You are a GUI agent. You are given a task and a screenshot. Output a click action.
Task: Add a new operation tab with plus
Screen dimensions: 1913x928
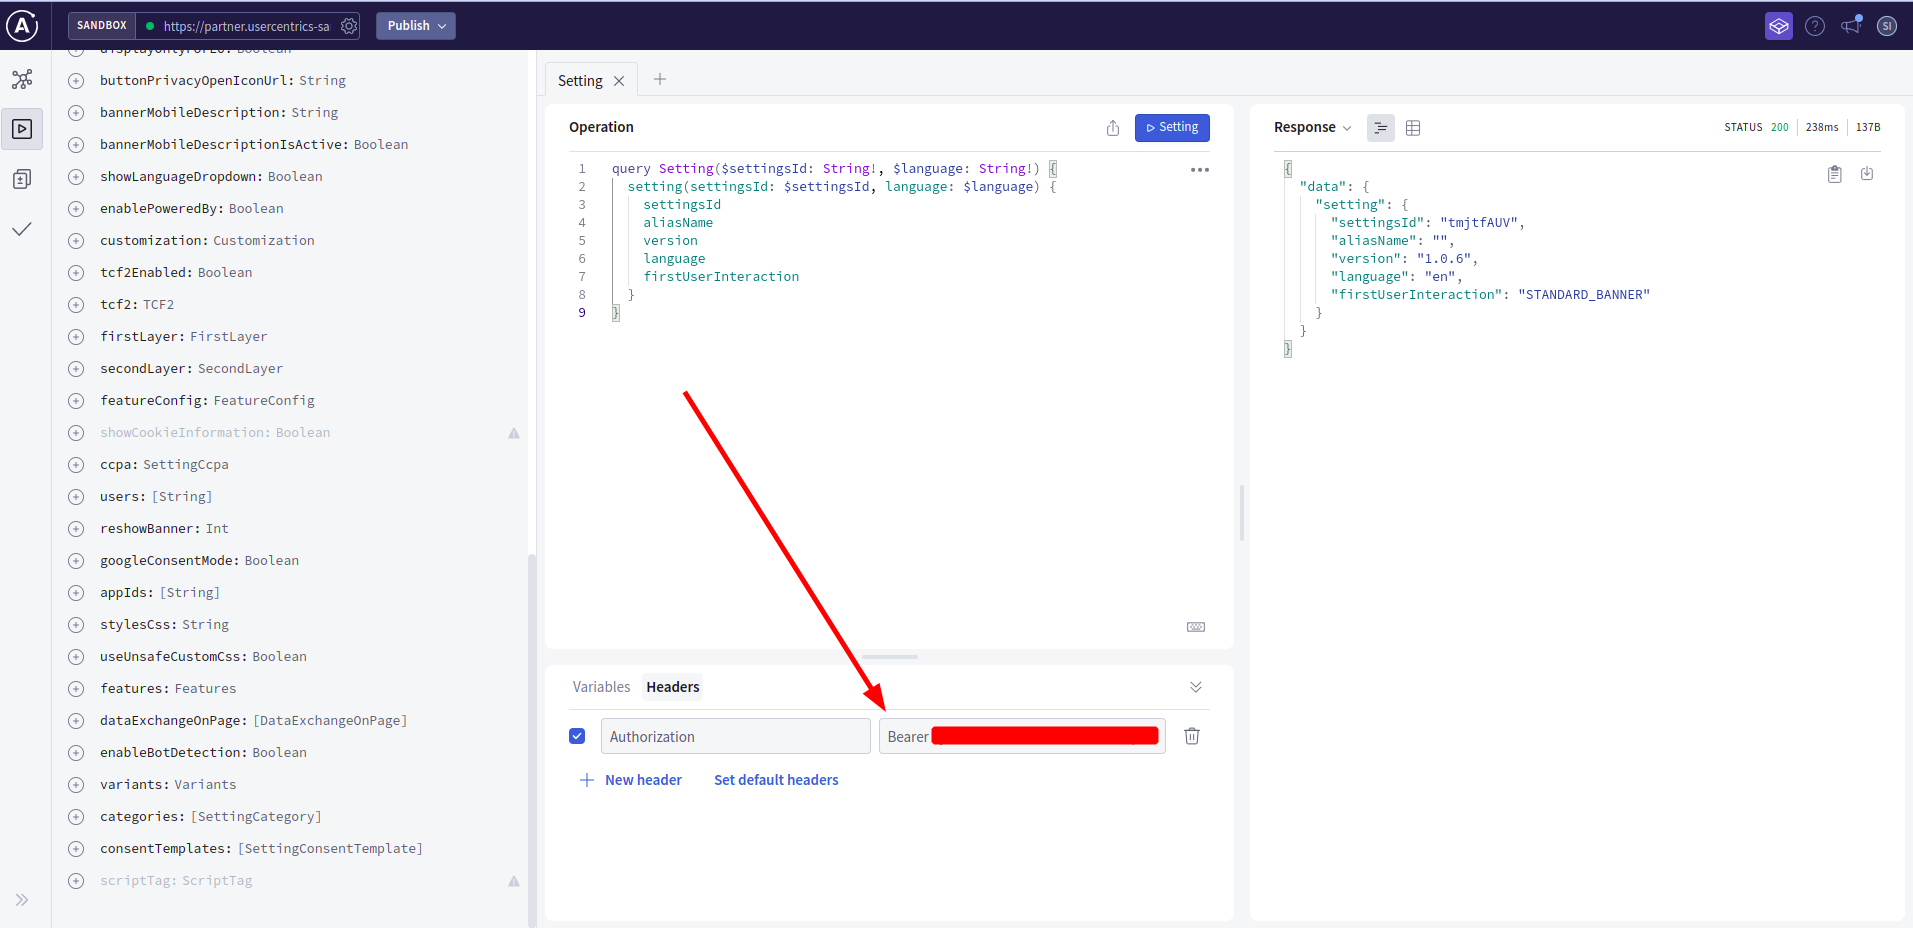(x=660, y=79)
